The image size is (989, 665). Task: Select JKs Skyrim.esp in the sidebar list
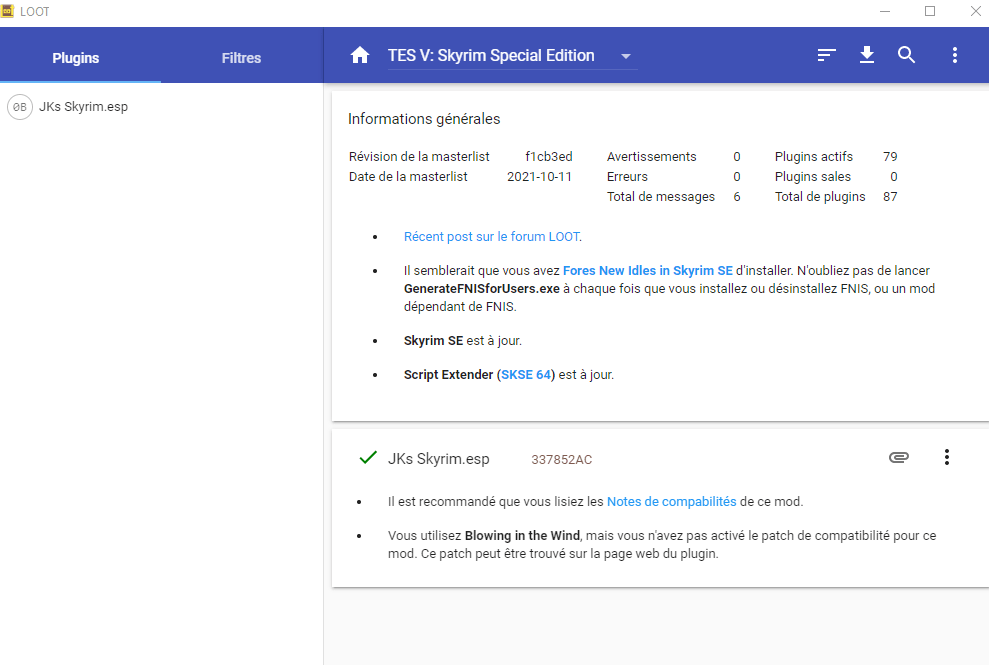[83, 107]
